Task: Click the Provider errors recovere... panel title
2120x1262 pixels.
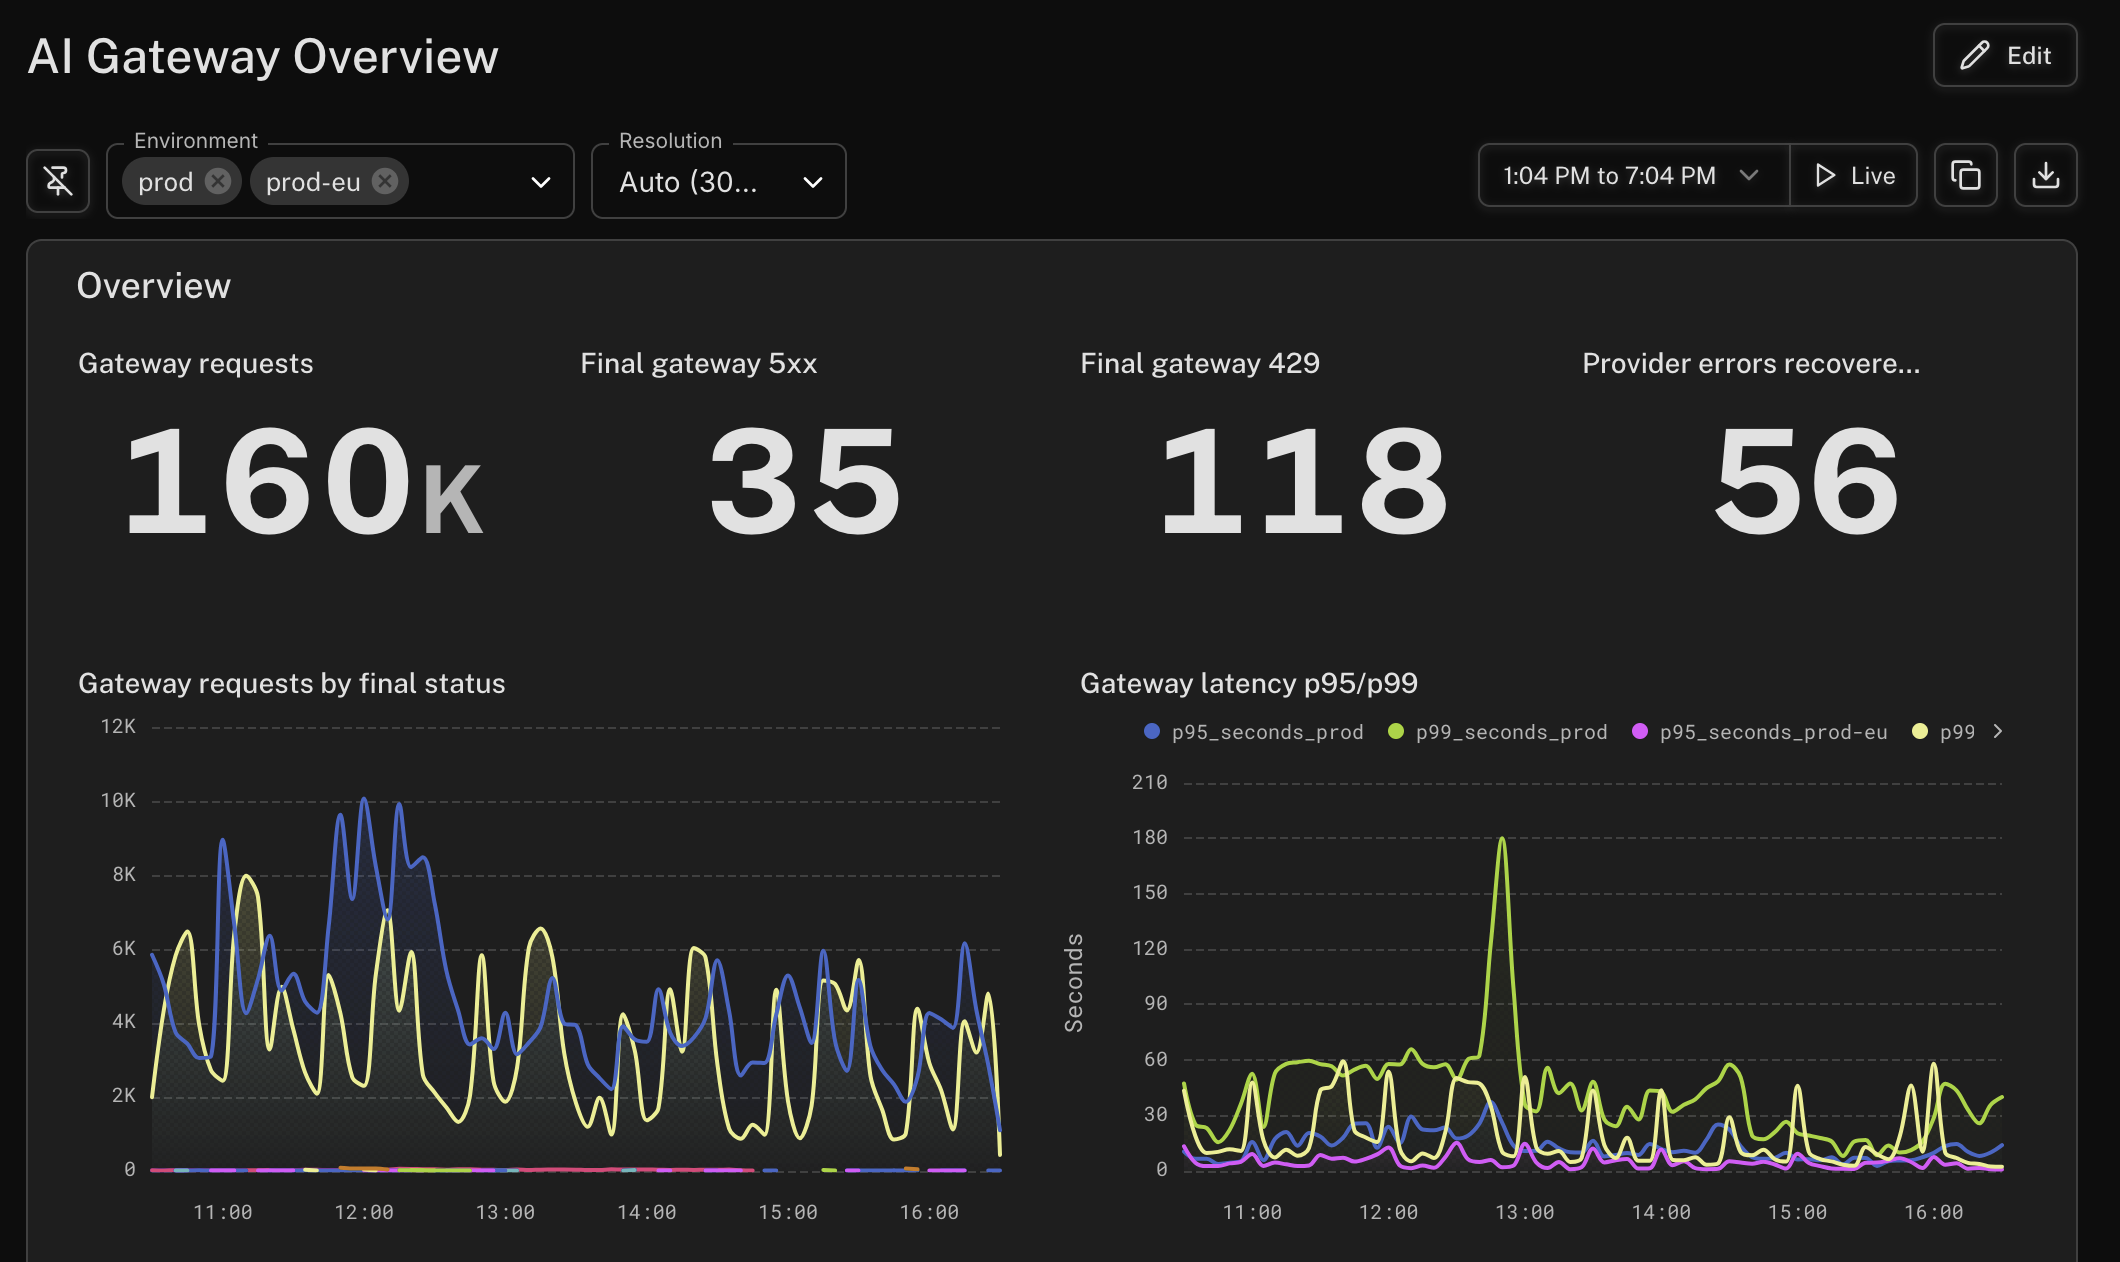Action: pos(1751,363)
